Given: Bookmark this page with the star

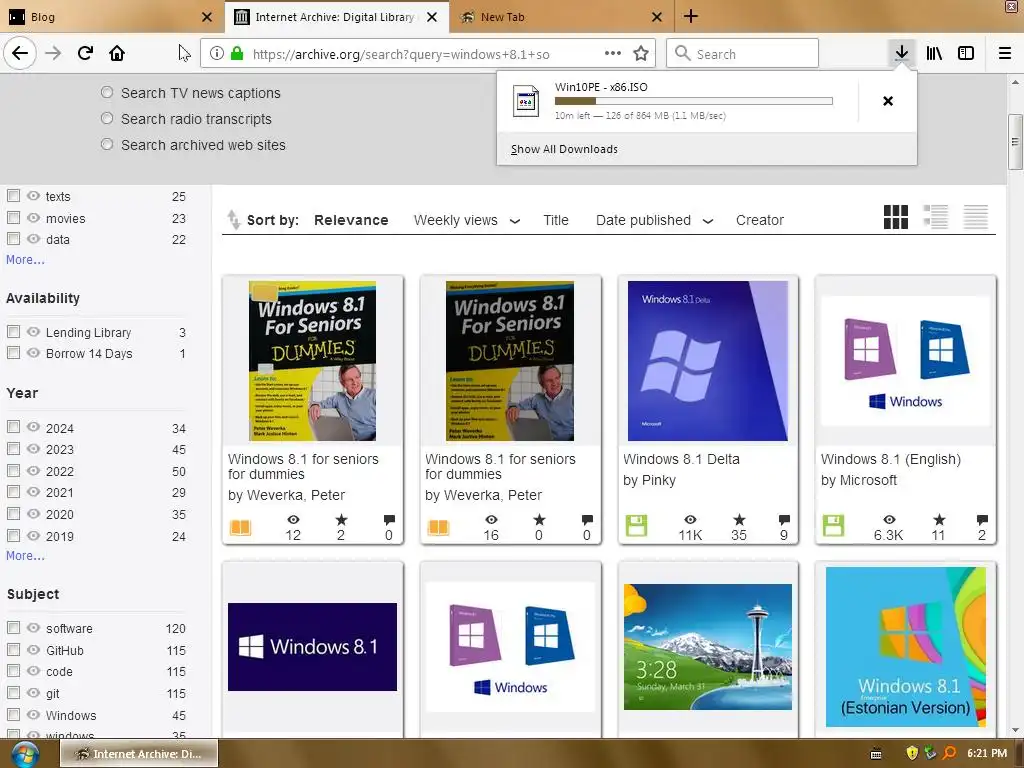Looking at the screenshot, I should coord(641,54).
